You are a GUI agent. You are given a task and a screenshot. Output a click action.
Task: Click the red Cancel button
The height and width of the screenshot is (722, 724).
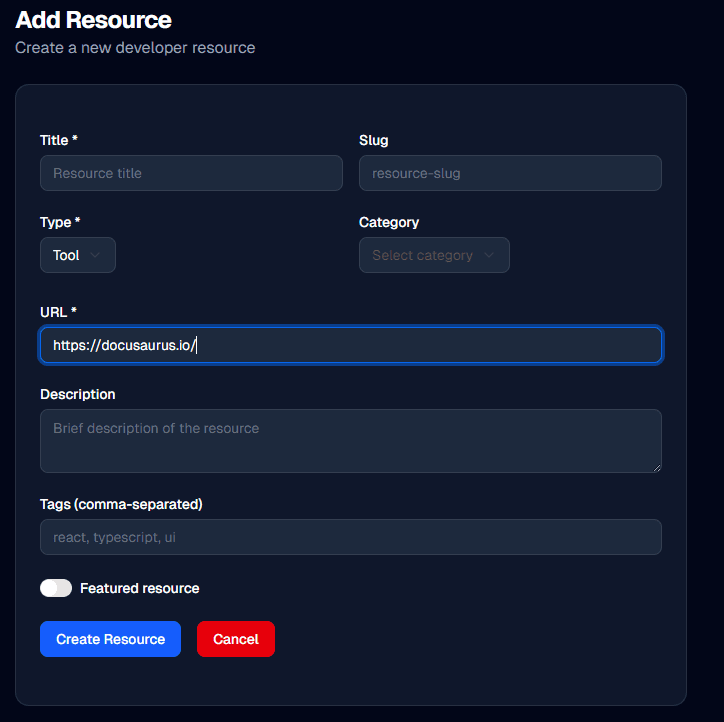pos(235,639)
